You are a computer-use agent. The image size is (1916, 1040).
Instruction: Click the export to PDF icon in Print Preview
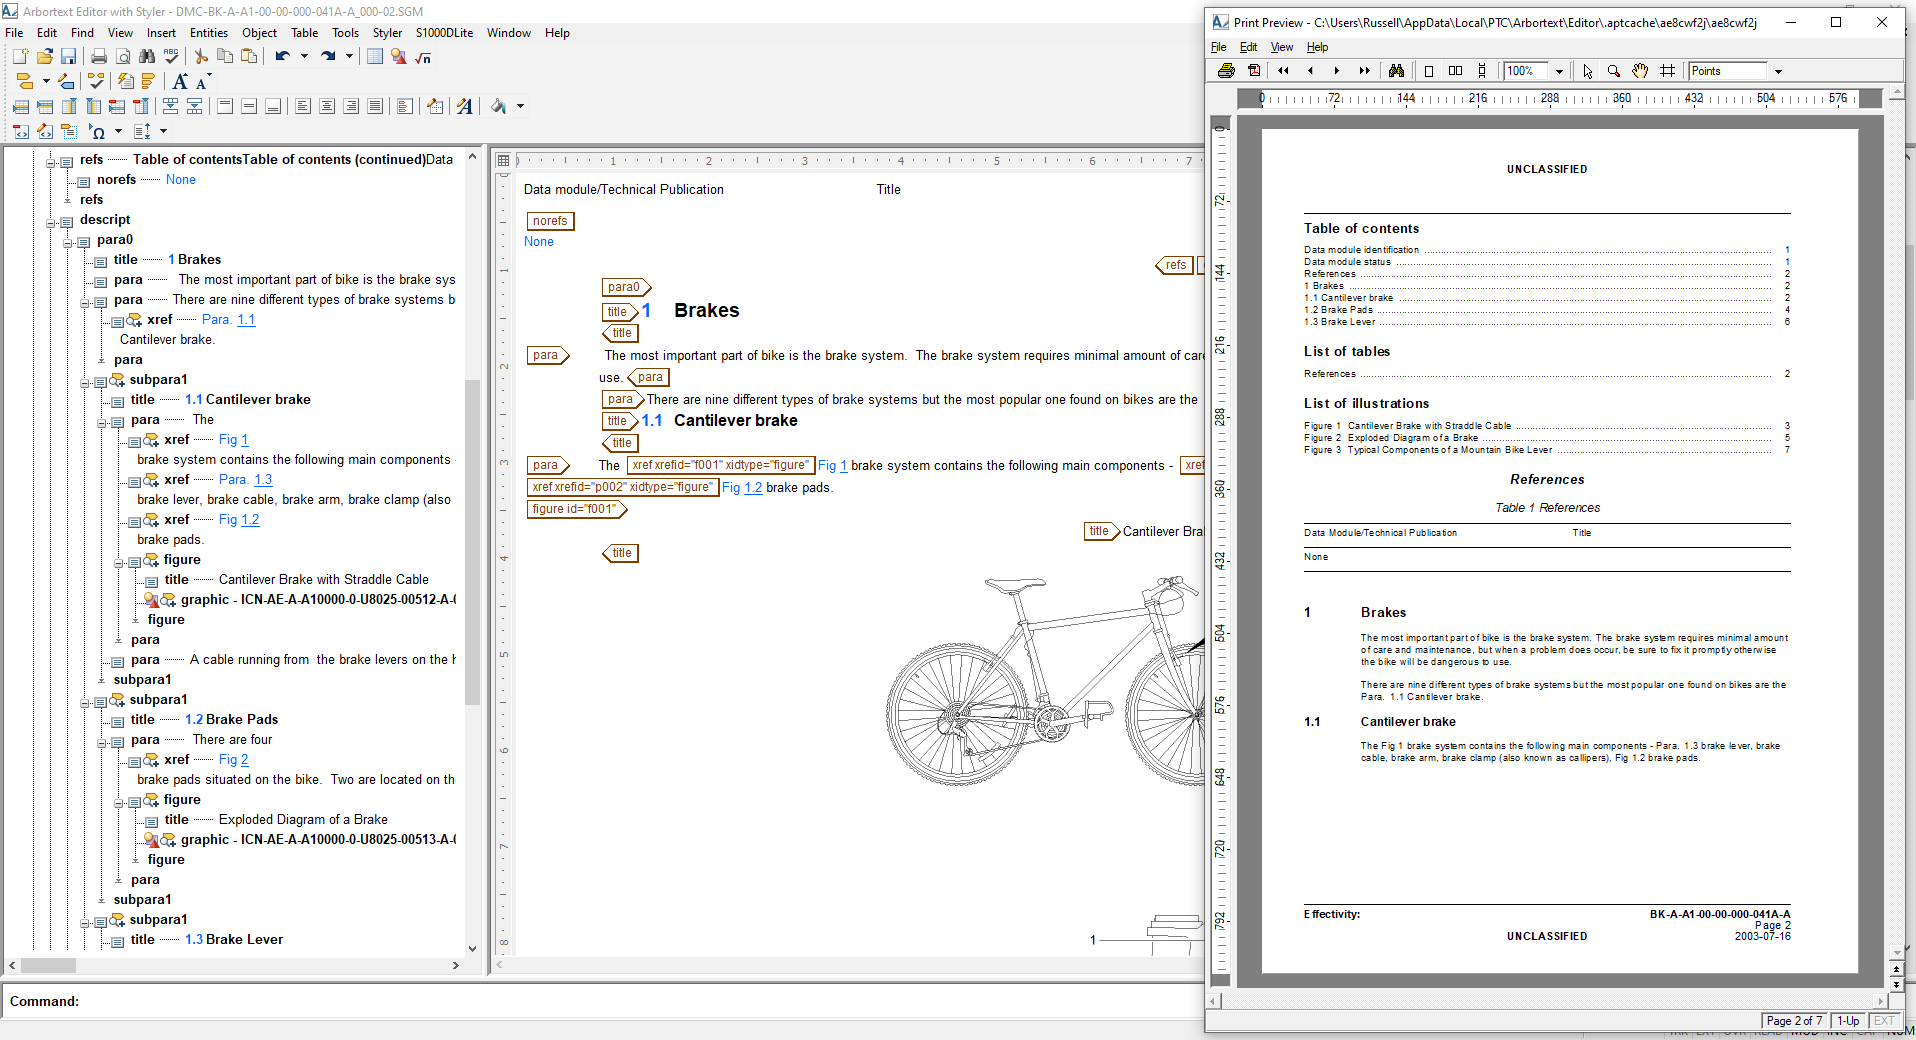click(x=1254, y=71)
